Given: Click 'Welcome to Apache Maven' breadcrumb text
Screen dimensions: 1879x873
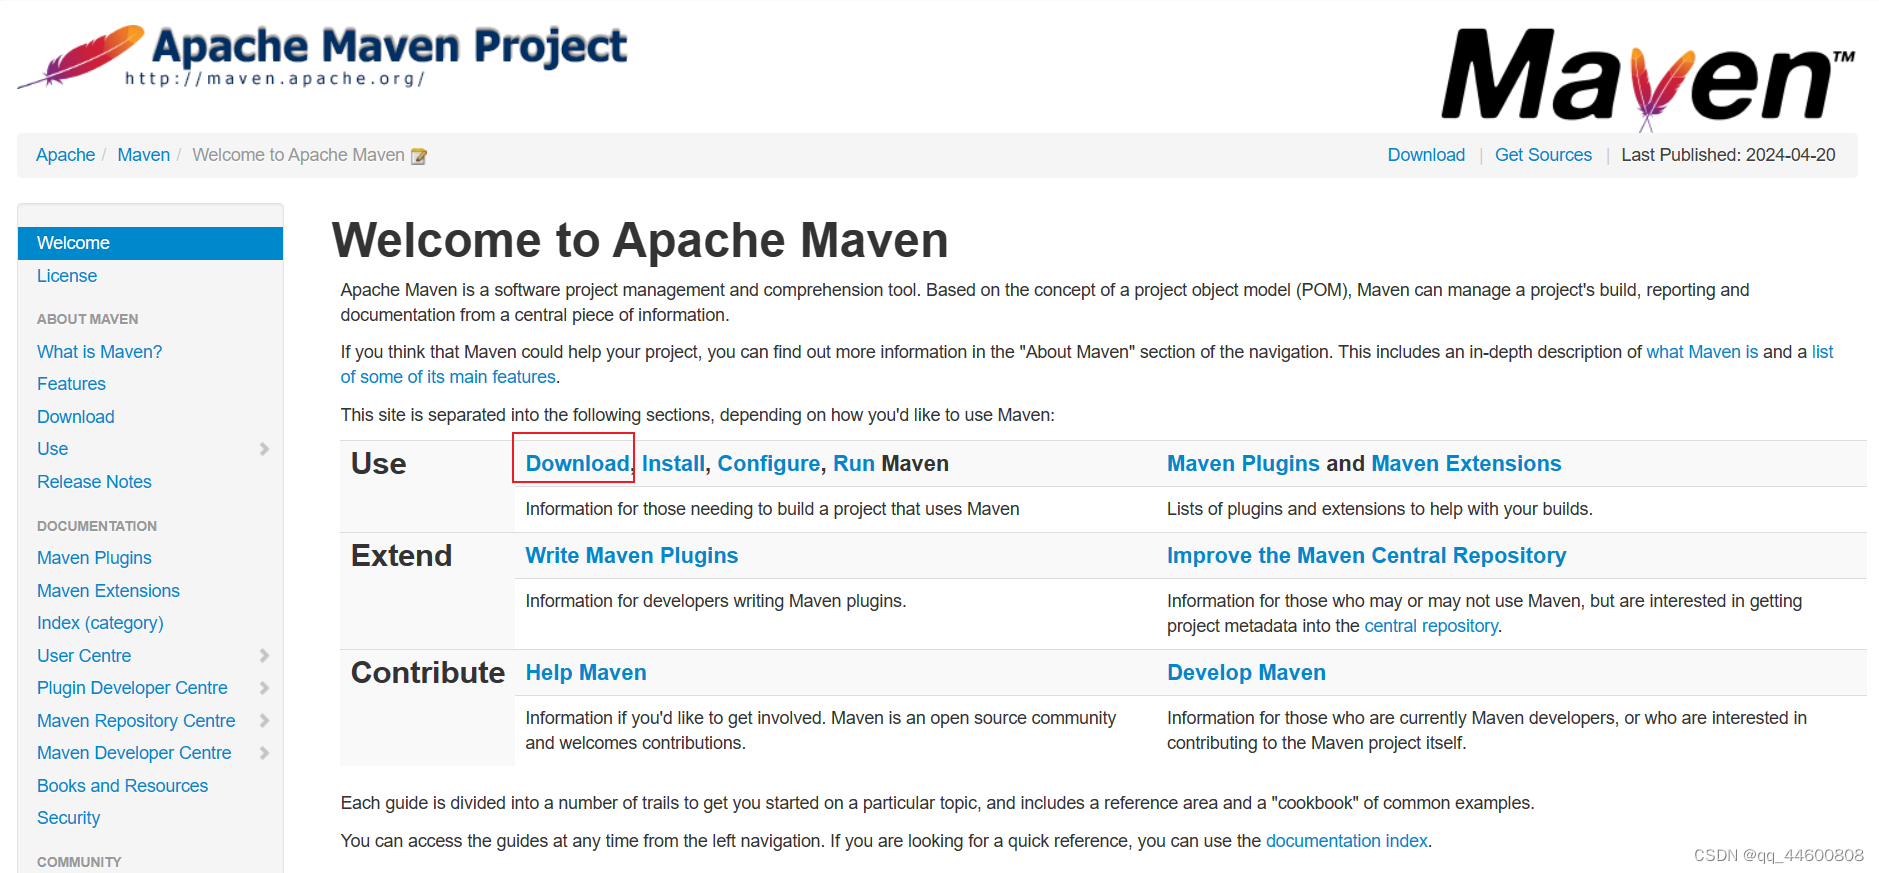Looking at the screenshot, I should [x=298, y=155].
